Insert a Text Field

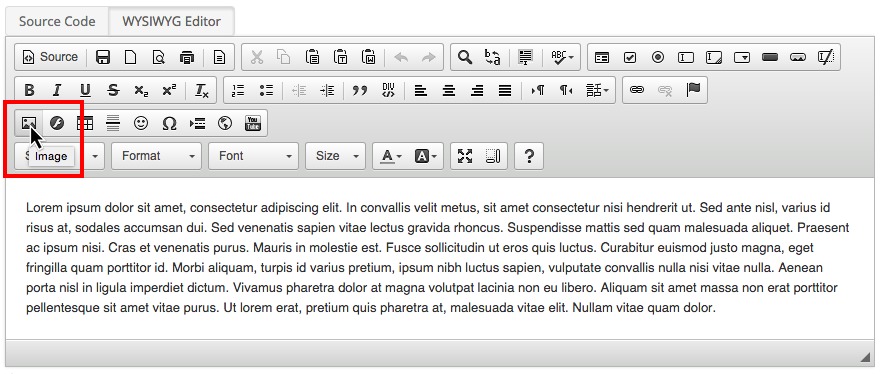pyautogui.click(x=686, y=57)
